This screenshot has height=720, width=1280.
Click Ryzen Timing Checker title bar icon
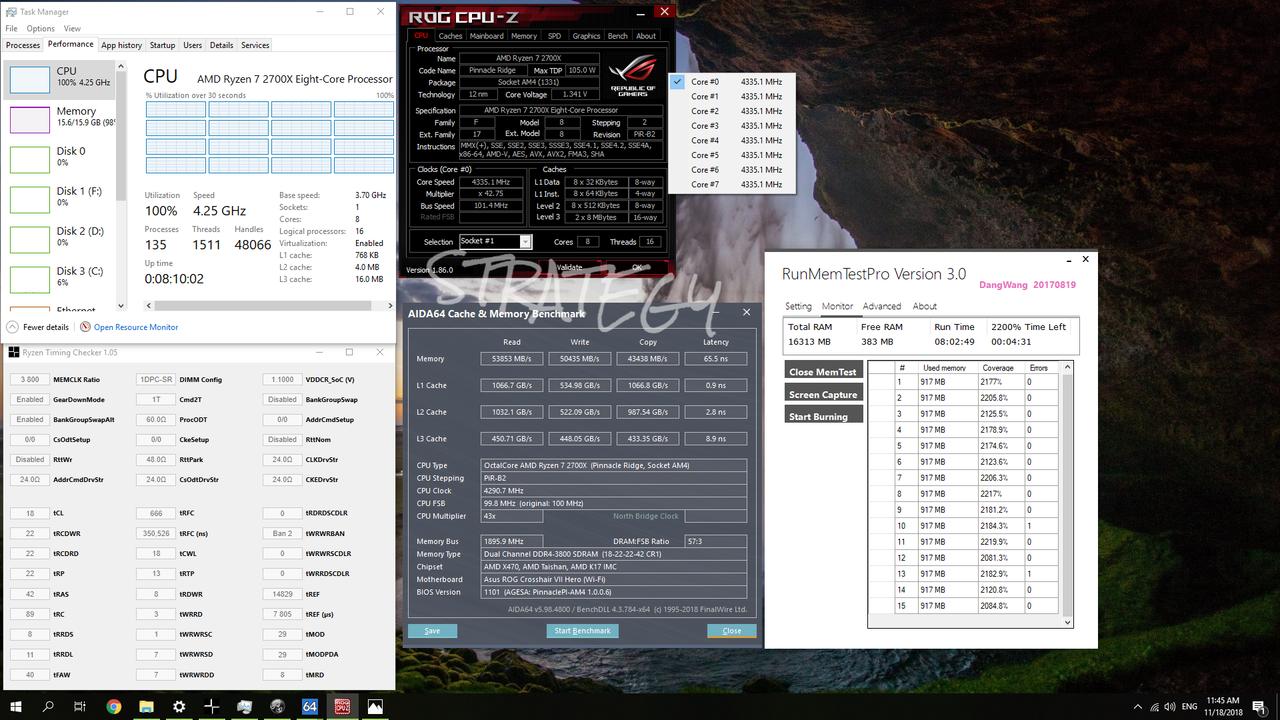pyautogui.click(x=13, y=352)
